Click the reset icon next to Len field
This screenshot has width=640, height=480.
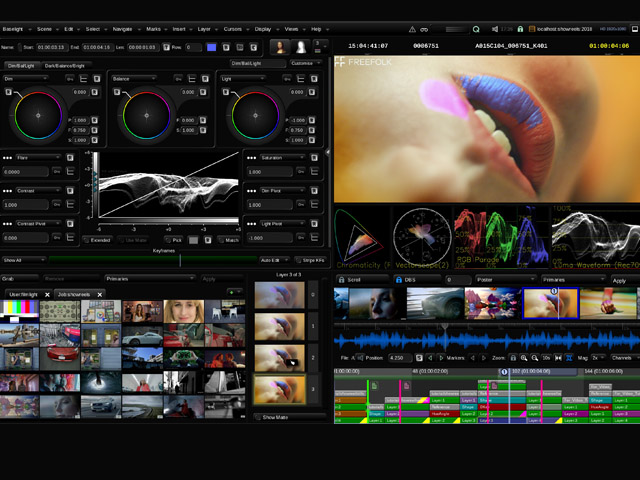click(166, 47)
